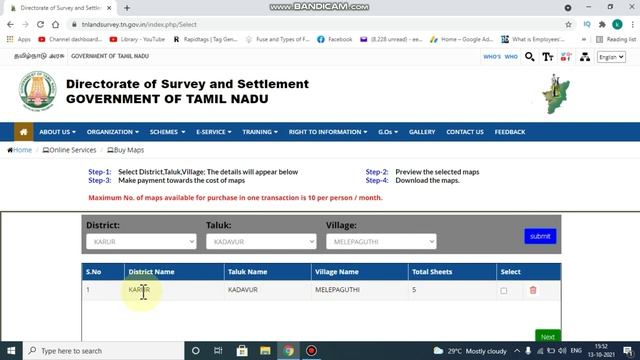Go back to the previous browser page
Image resolution: width=640 pixels, height=360 pixels.
coord(10,24)
